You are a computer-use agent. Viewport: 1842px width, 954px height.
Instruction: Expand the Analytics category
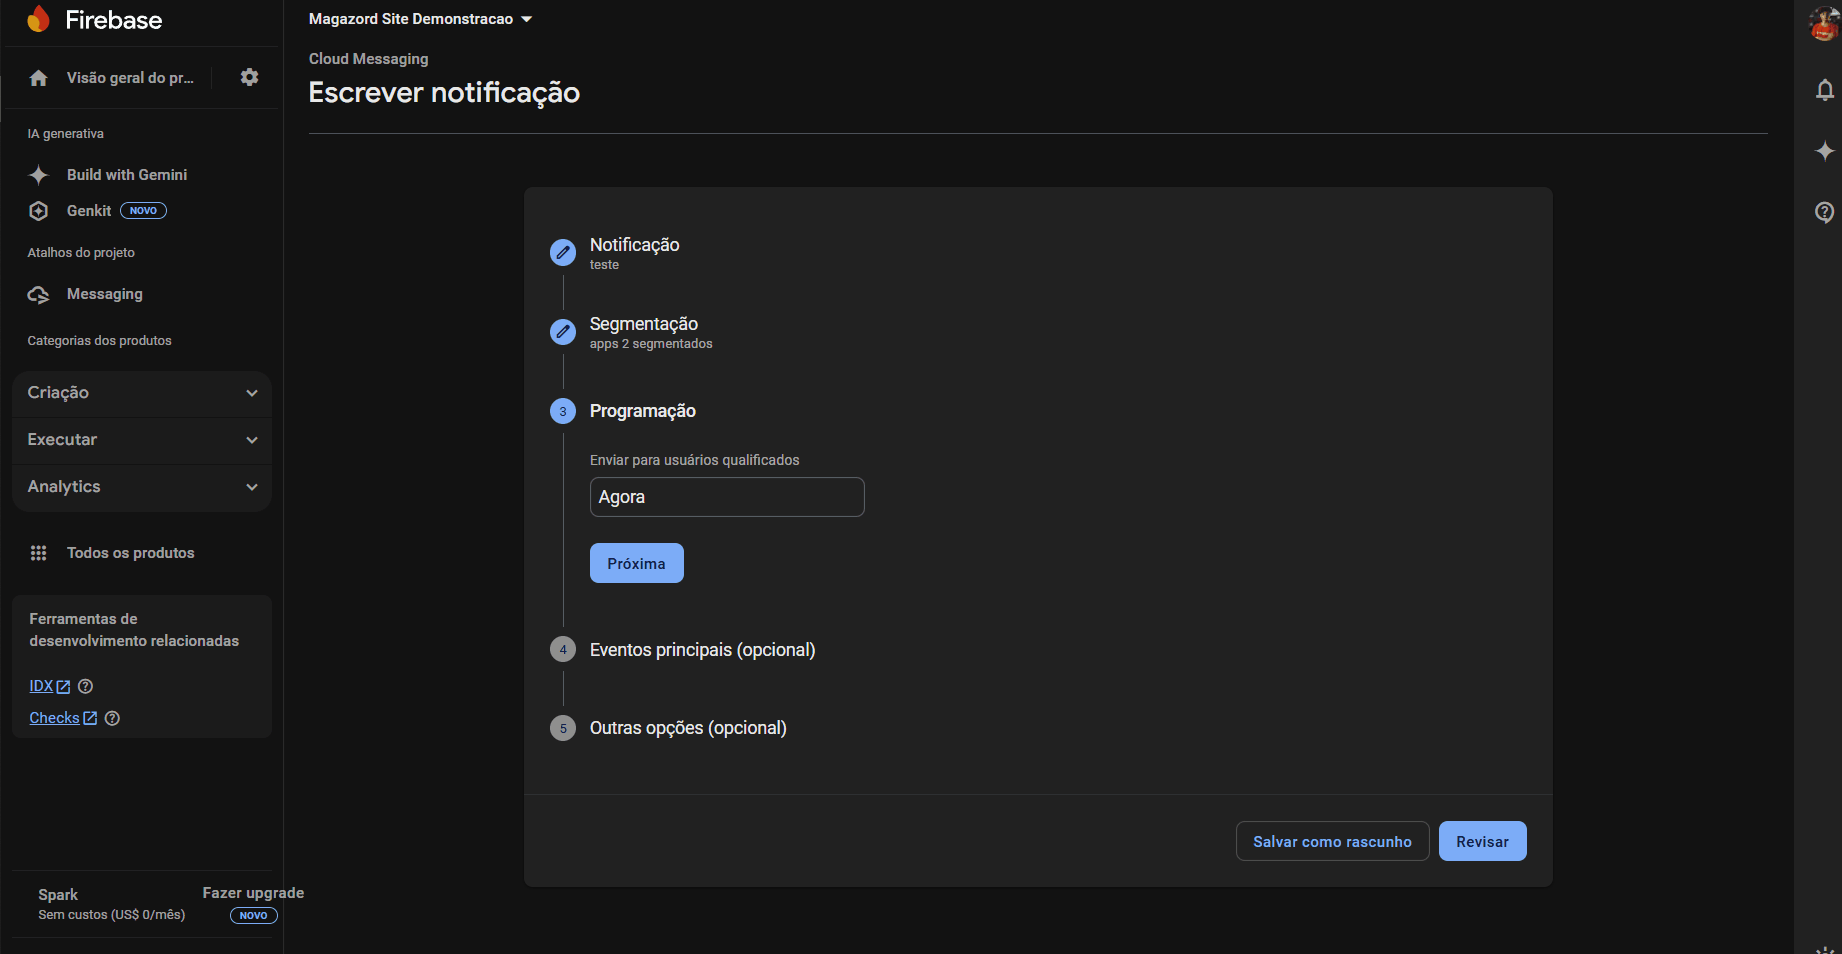tap(142, 487)
